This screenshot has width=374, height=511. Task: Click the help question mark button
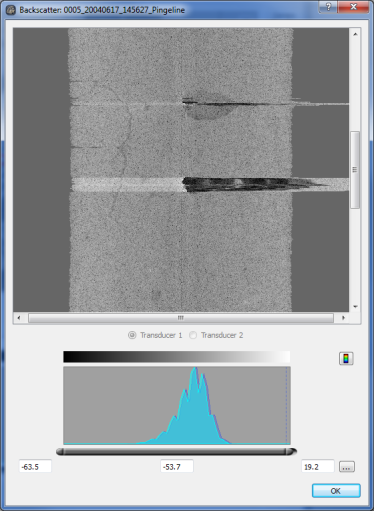(328, 7)
